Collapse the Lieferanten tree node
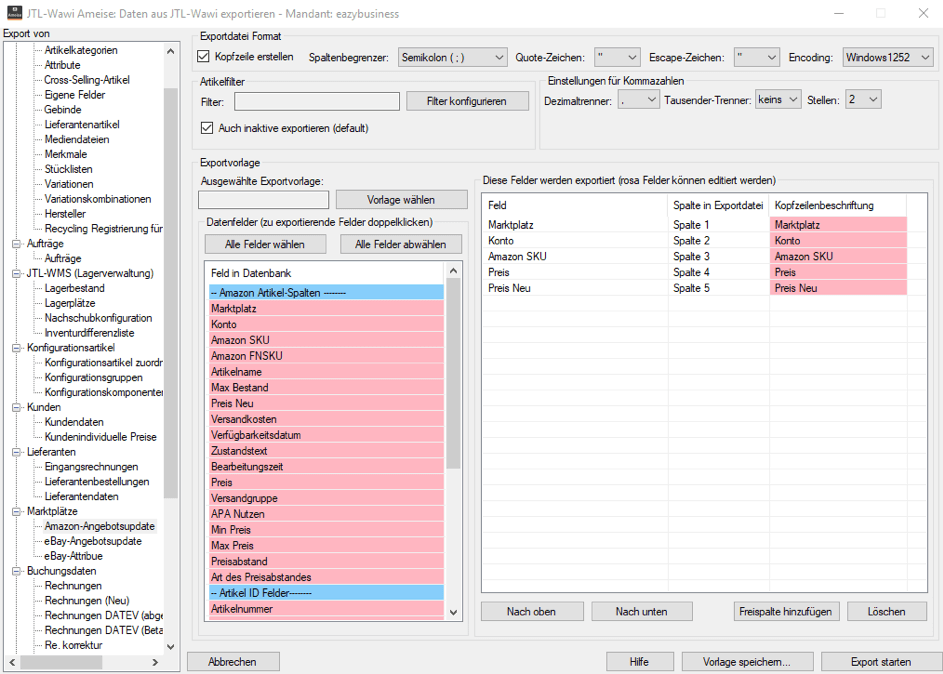Screen dimensions: 943x674 click(x=16, y=452)
